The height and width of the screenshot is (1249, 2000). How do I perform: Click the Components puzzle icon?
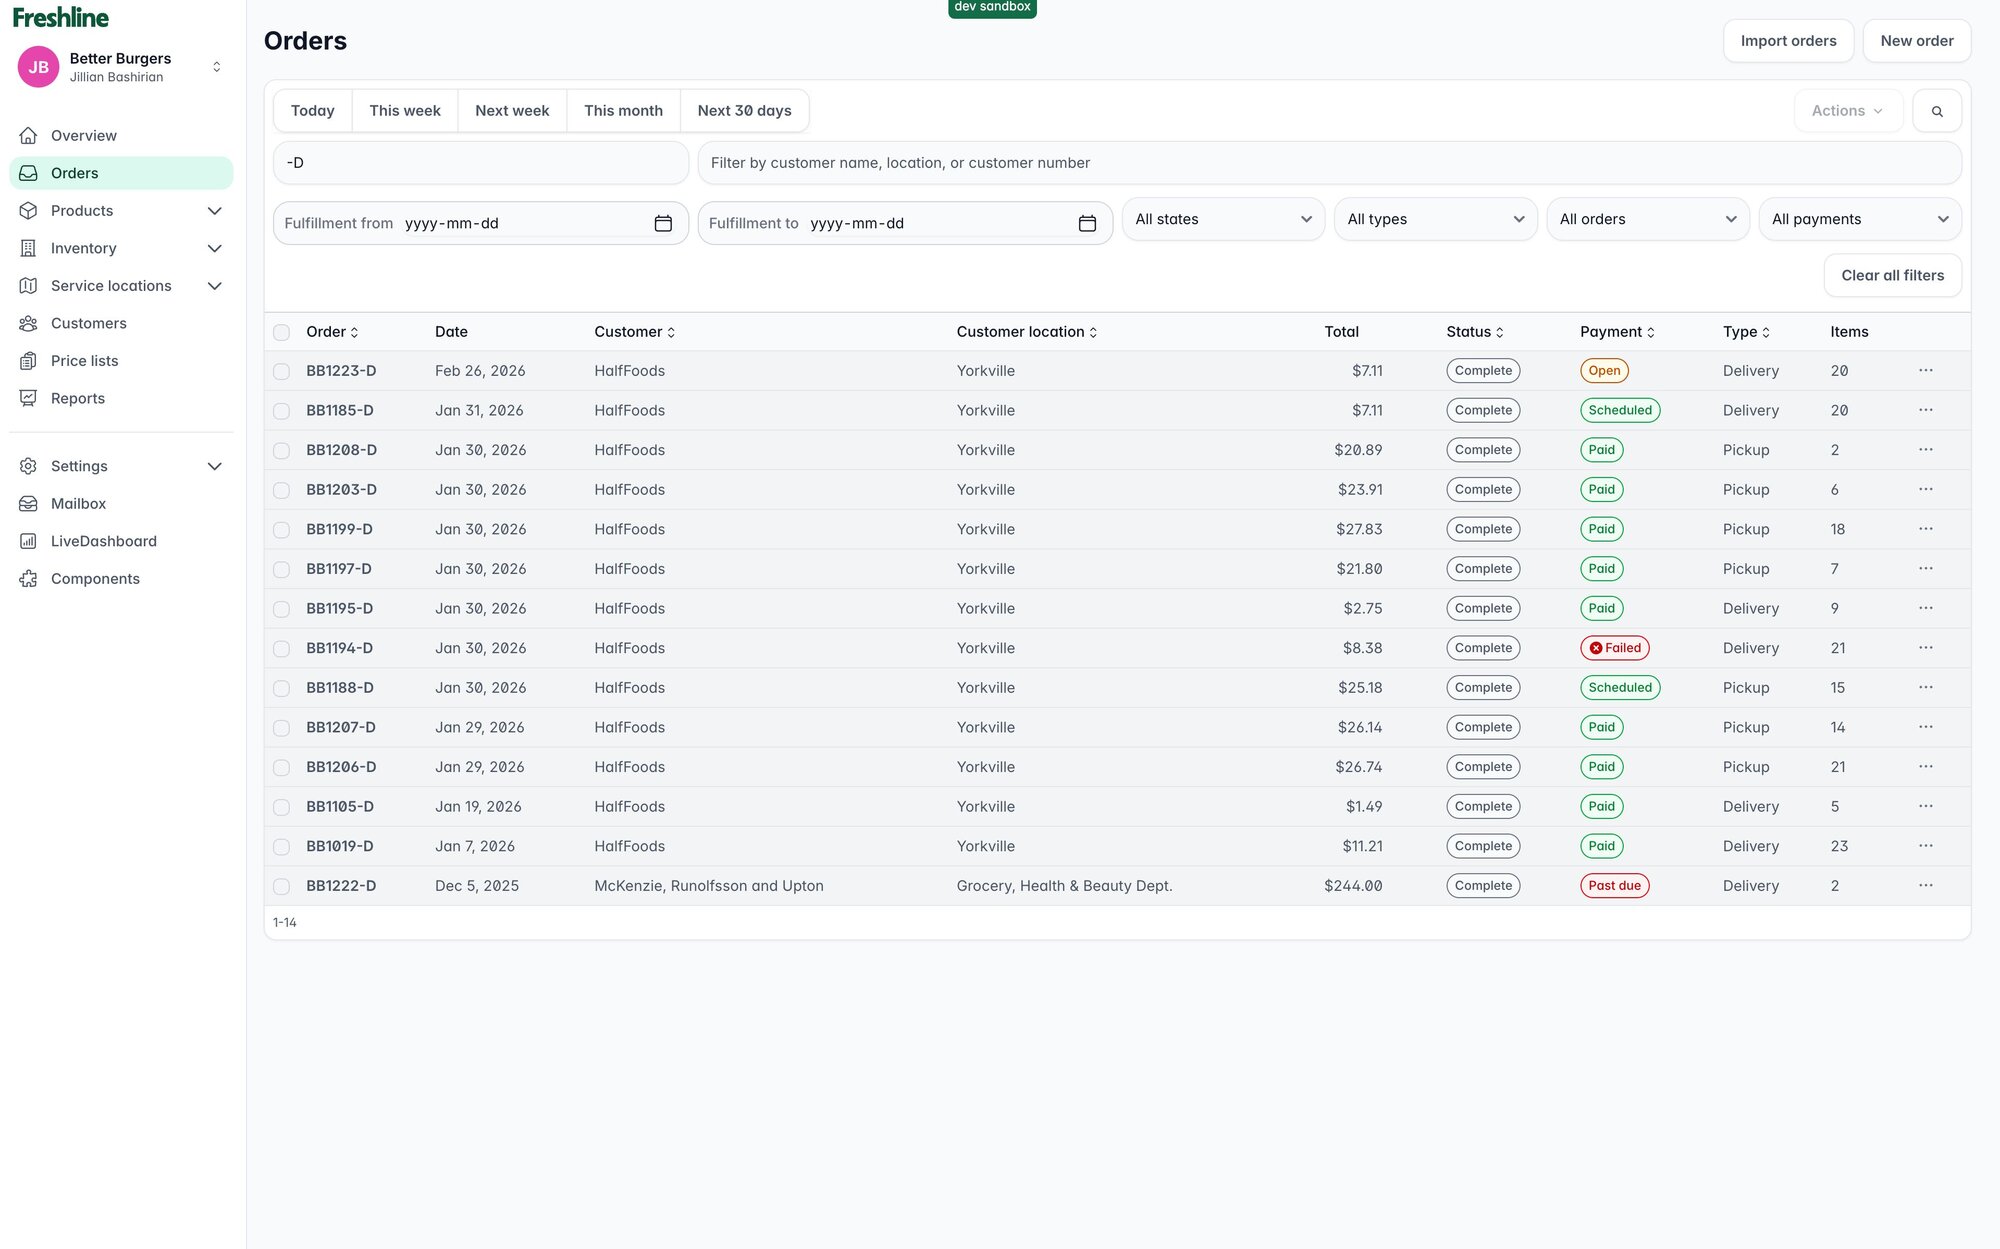click(28, 579)
